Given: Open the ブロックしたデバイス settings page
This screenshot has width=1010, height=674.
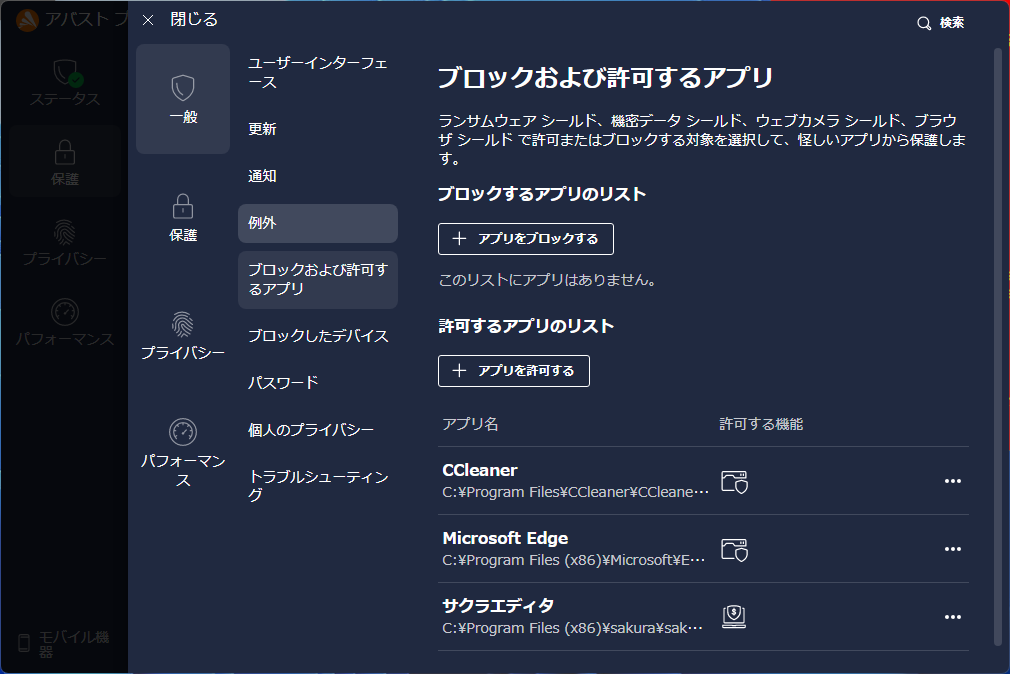Looking at the screenshot, I should coord(318,336).
